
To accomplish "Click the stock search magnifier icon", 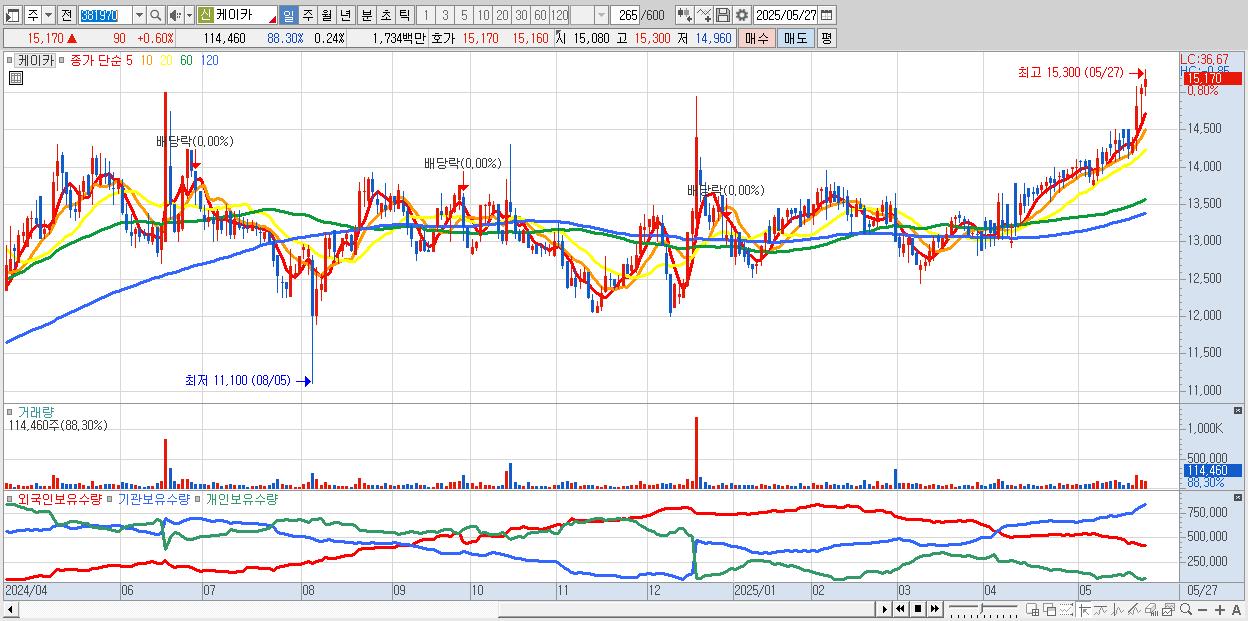I will click(156, 15).
